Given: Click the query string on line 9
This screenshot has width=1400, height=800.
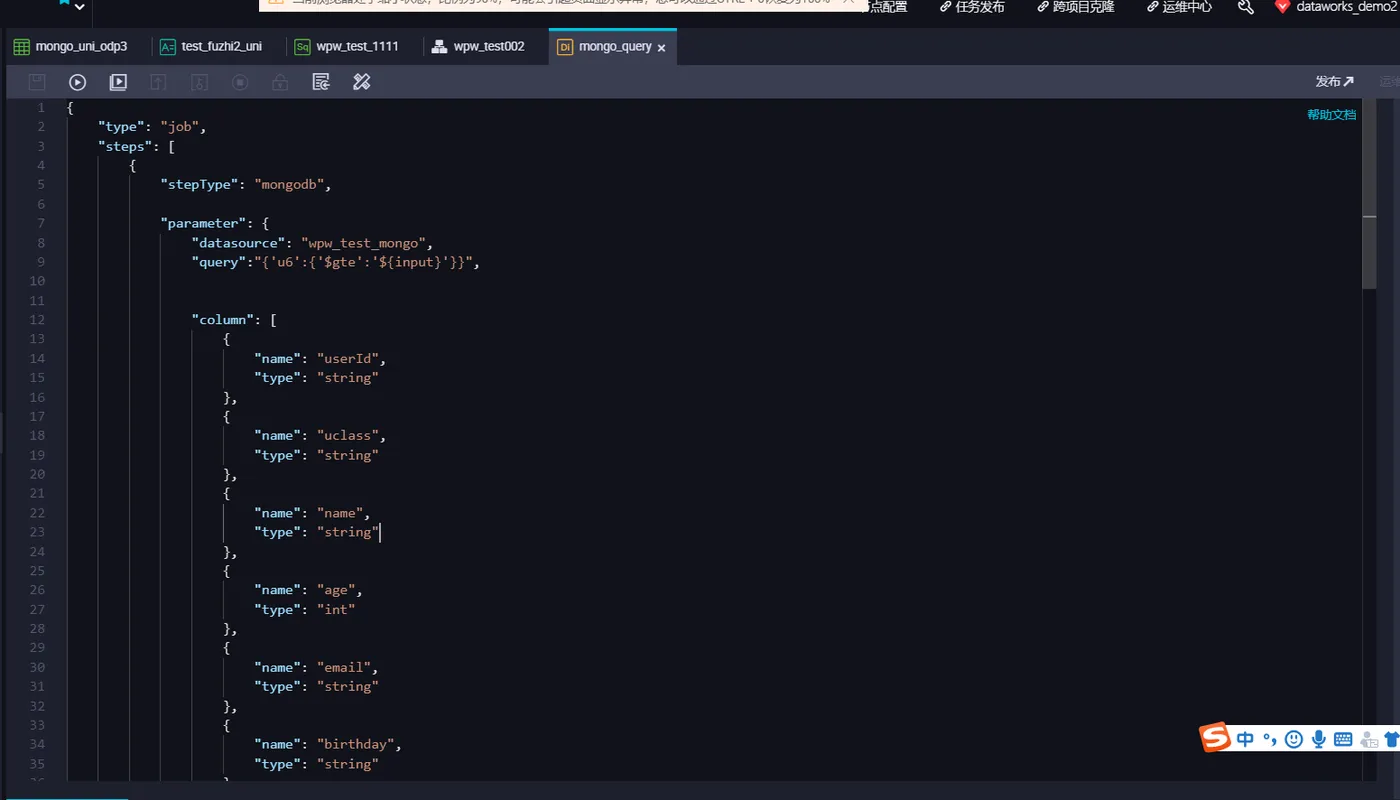Looking at the screenshot, I should coord(363,262).
